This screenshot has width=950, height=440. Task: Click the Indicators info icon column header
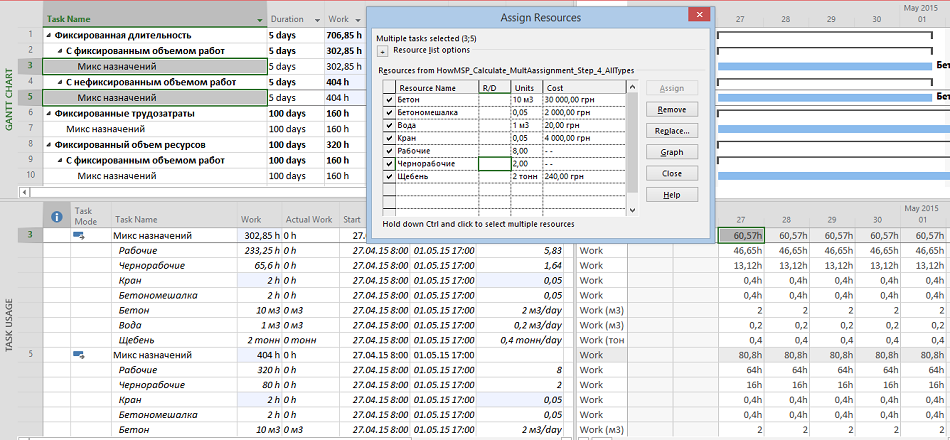click(x=57, y=216)
